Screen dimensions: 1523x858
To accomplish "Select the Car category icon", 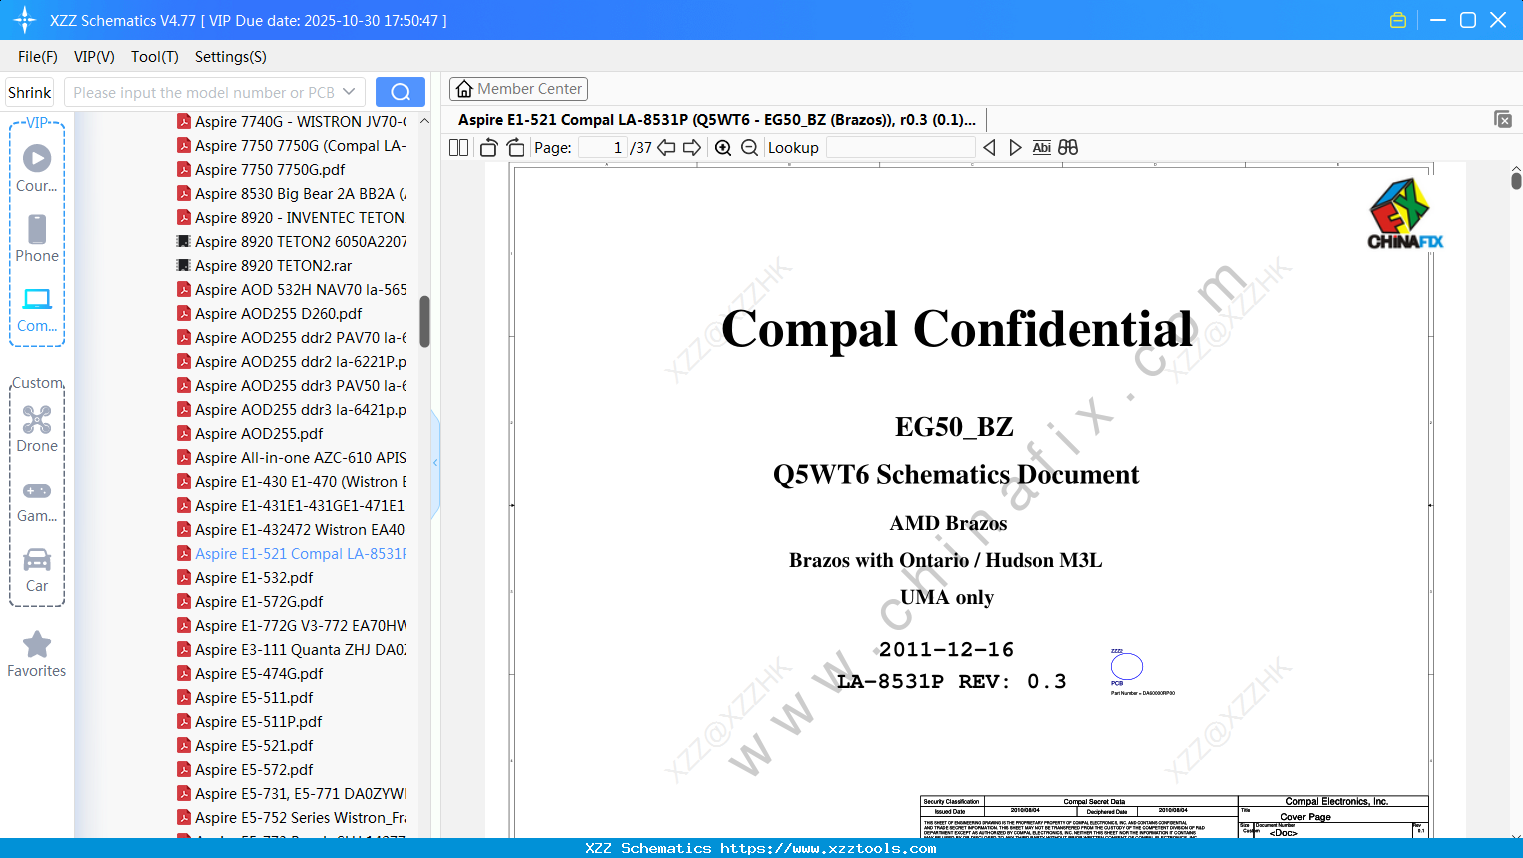I will (37, 570).
